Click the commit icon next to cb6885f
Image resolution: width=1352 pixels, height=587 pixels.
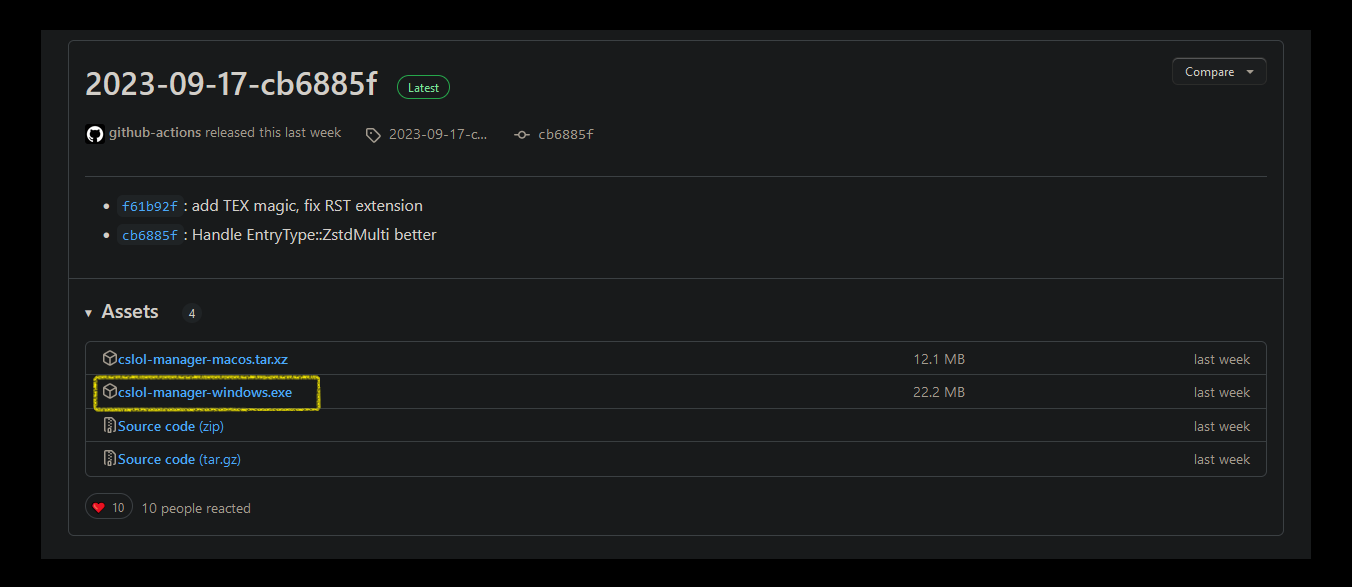point(521,134)
